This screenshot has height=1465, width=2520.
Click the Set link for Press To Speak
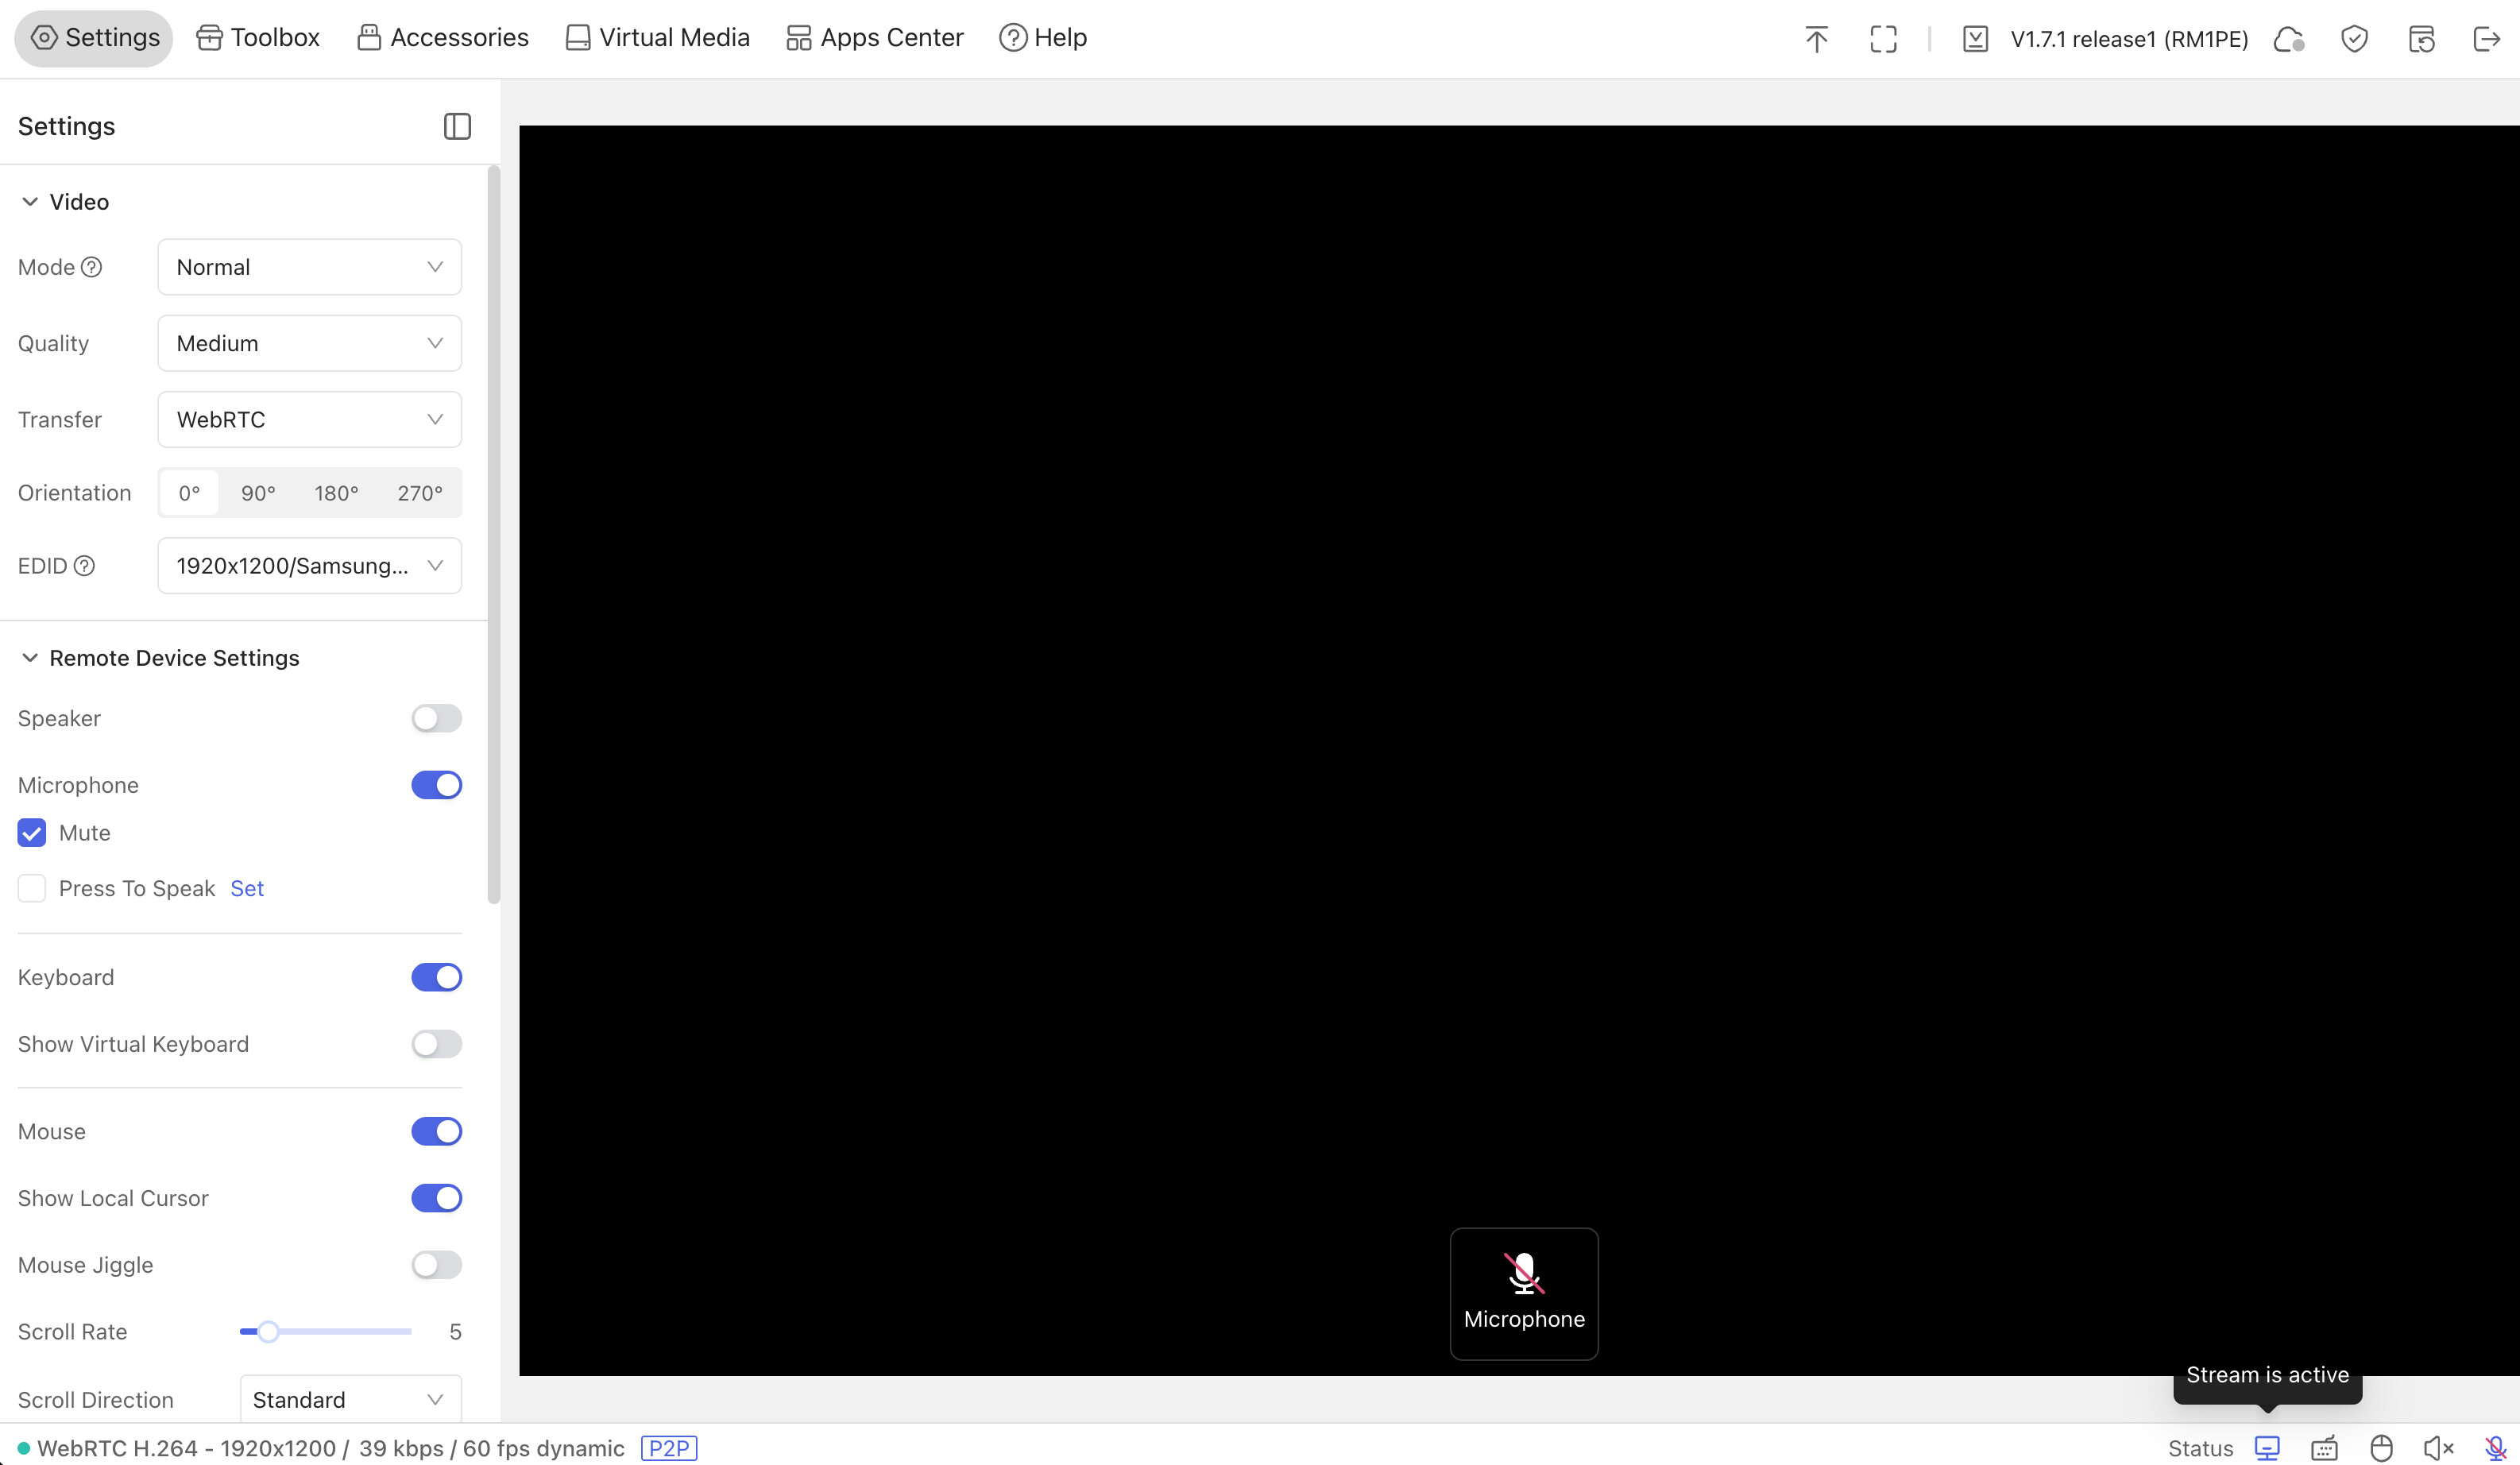pyautogui.click(x=247, y=888)
